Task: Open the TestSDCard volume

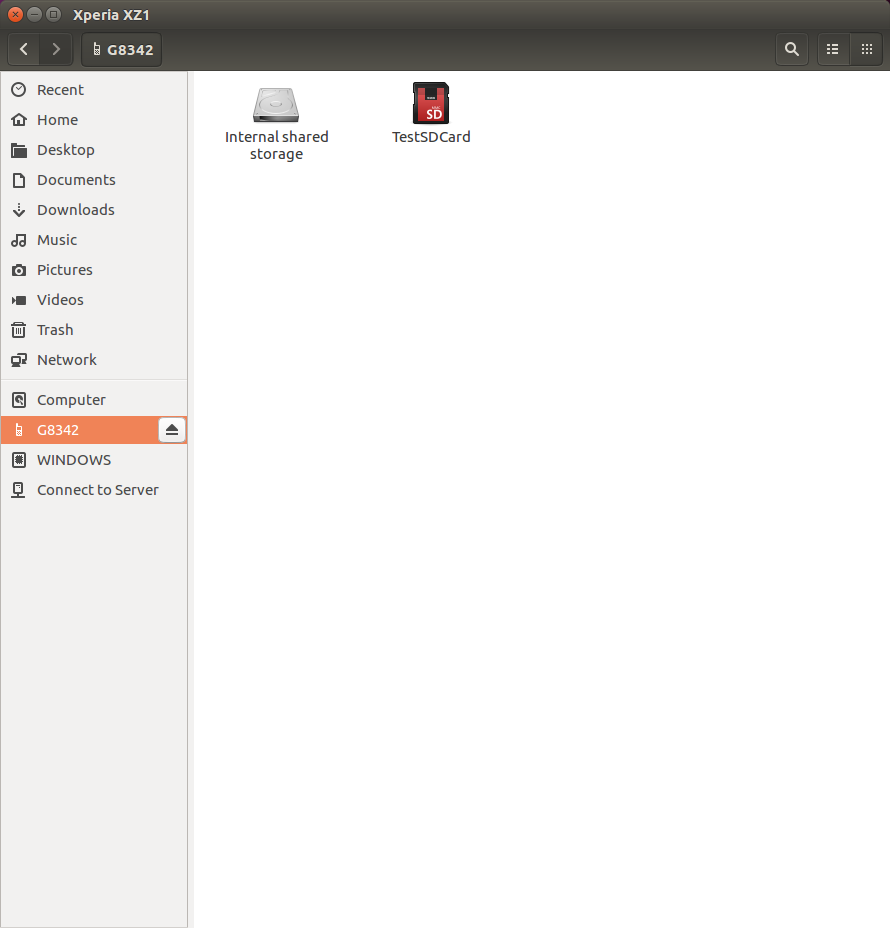Action: (431, 110)
